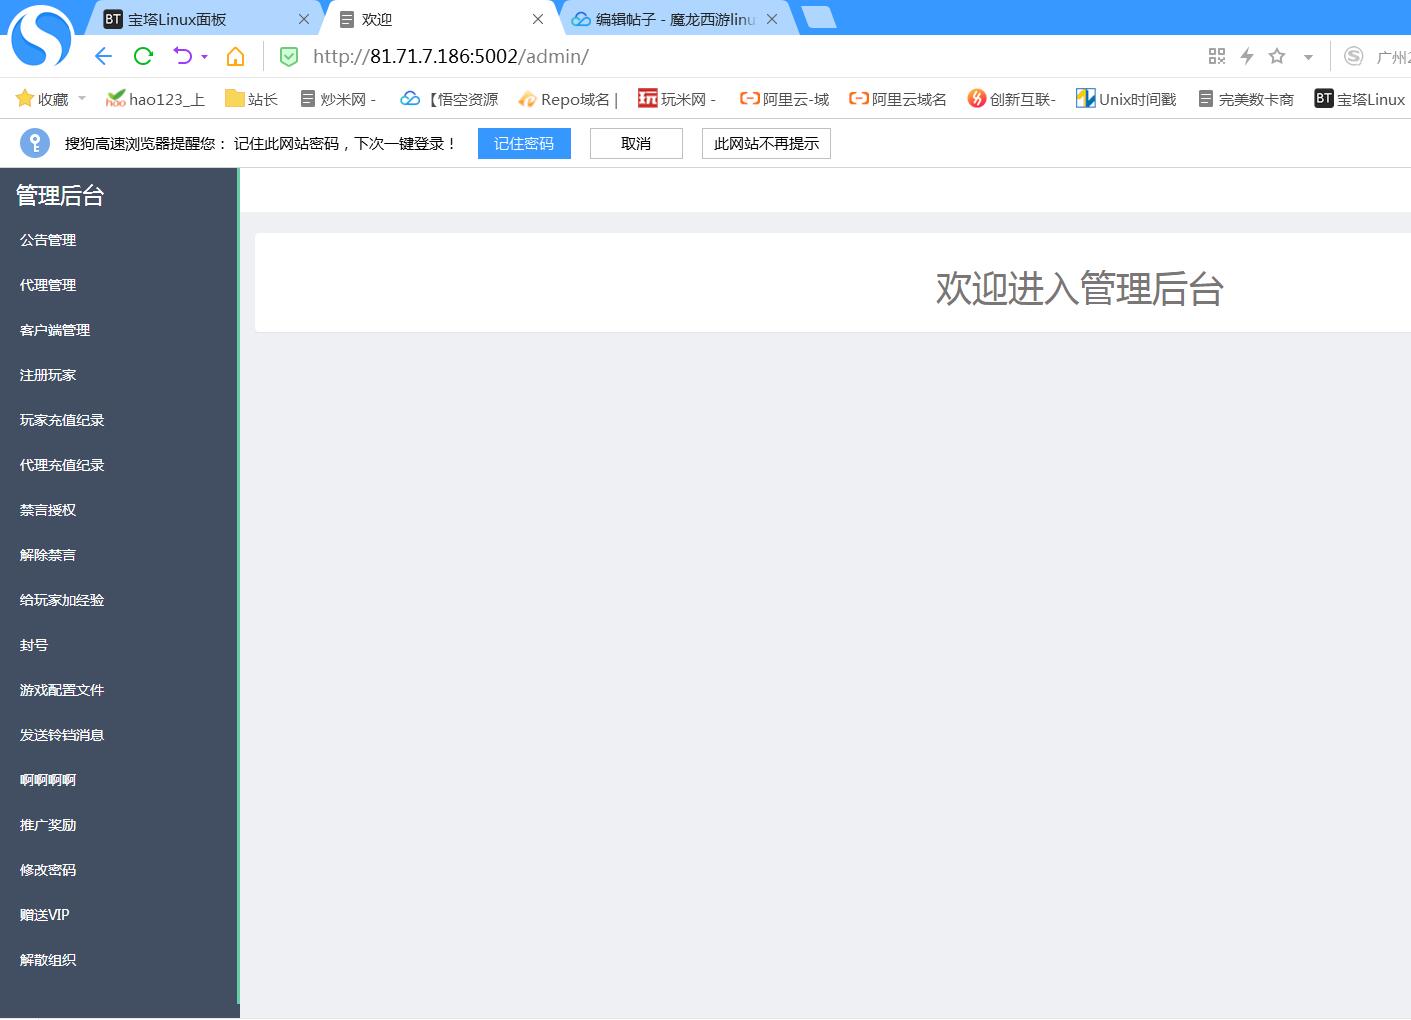The height and width of the screenshot is (1020, 1411).
Task: Click the green site security shield icon
Action: pos(289,57)
